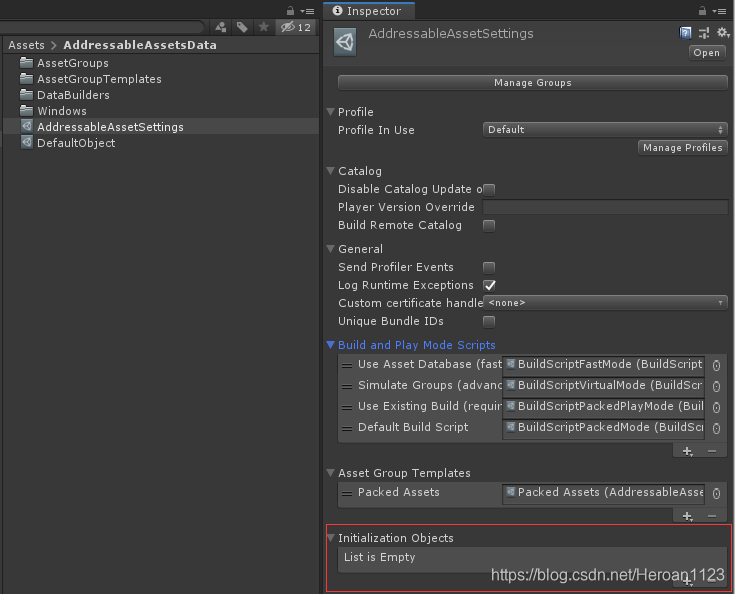Remove build script with minus button
Screen dimensions: 735x594
point(712,451)
